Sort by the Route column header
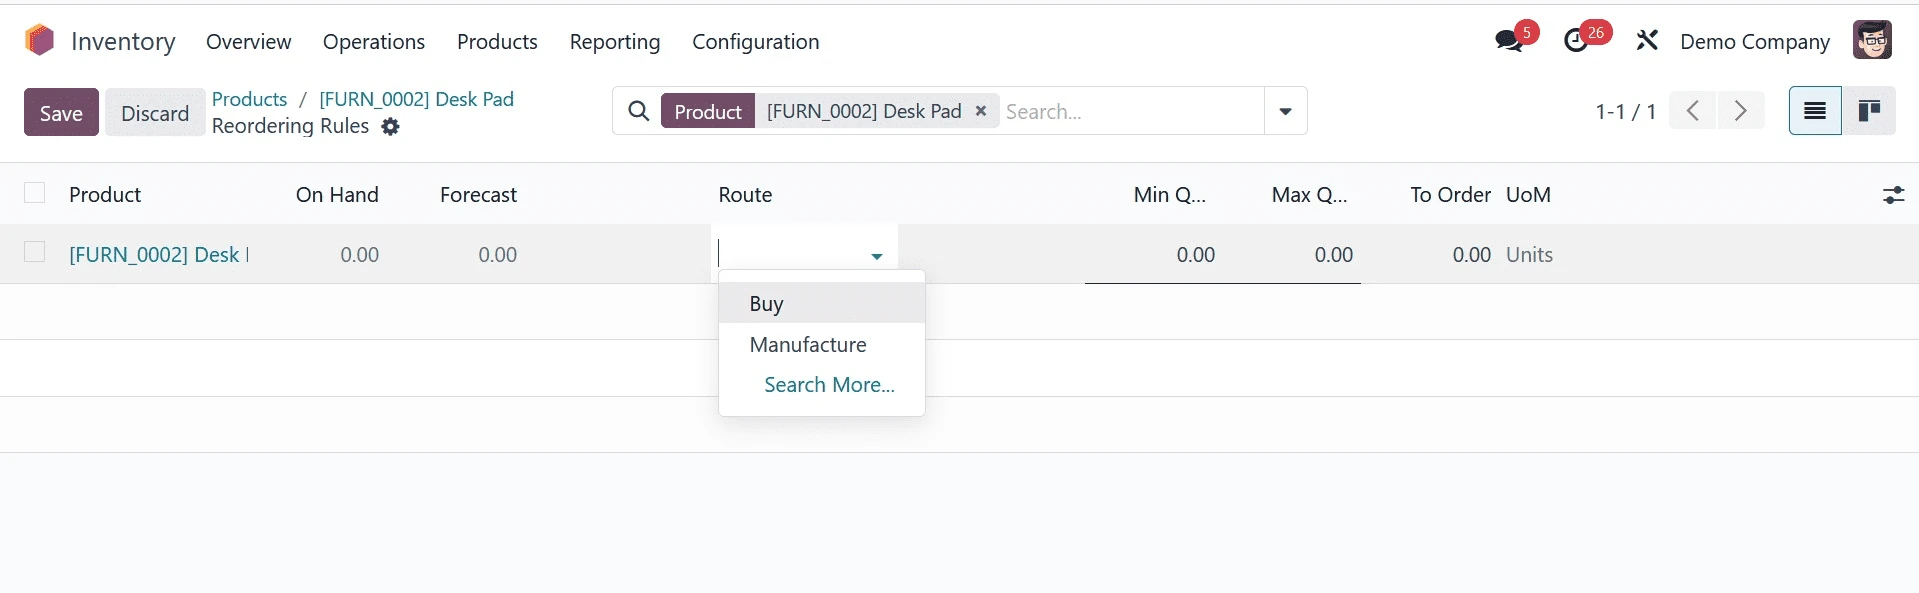This screenshot has height=593, width=1919. click(x=745, y=195)
